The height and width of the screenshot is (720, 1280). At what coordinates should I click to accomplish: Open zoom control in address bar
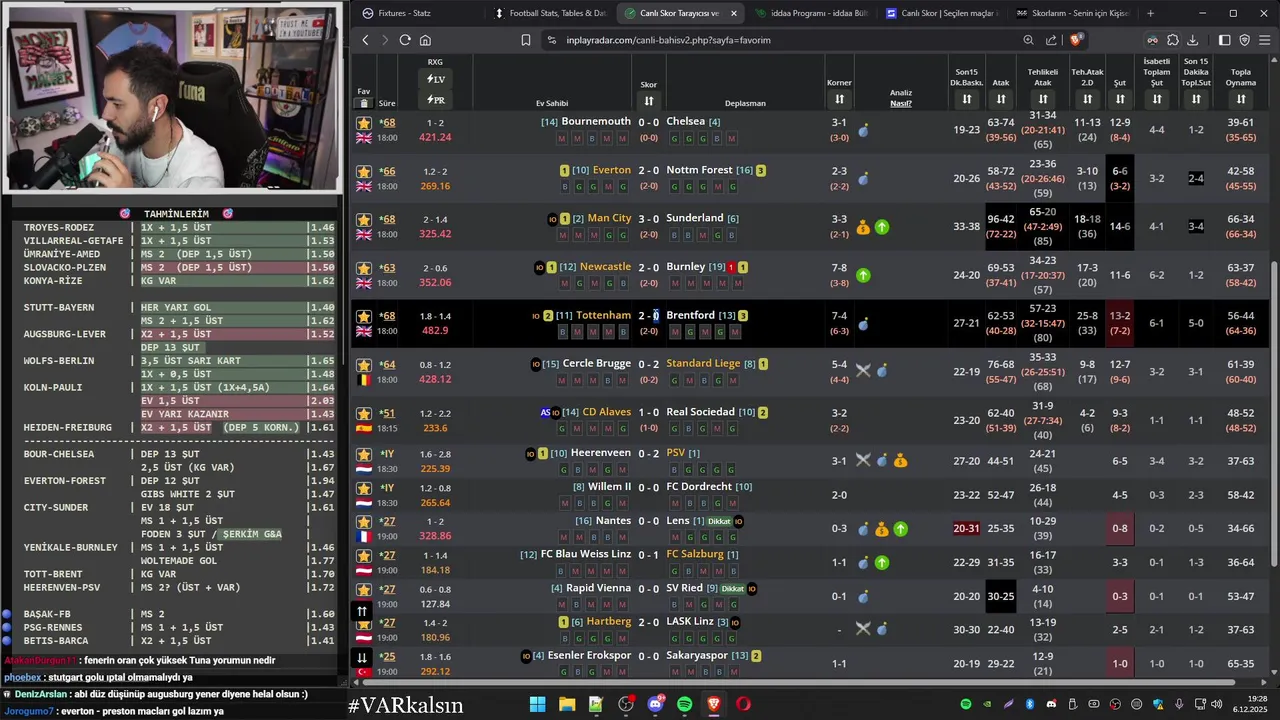1028,40
